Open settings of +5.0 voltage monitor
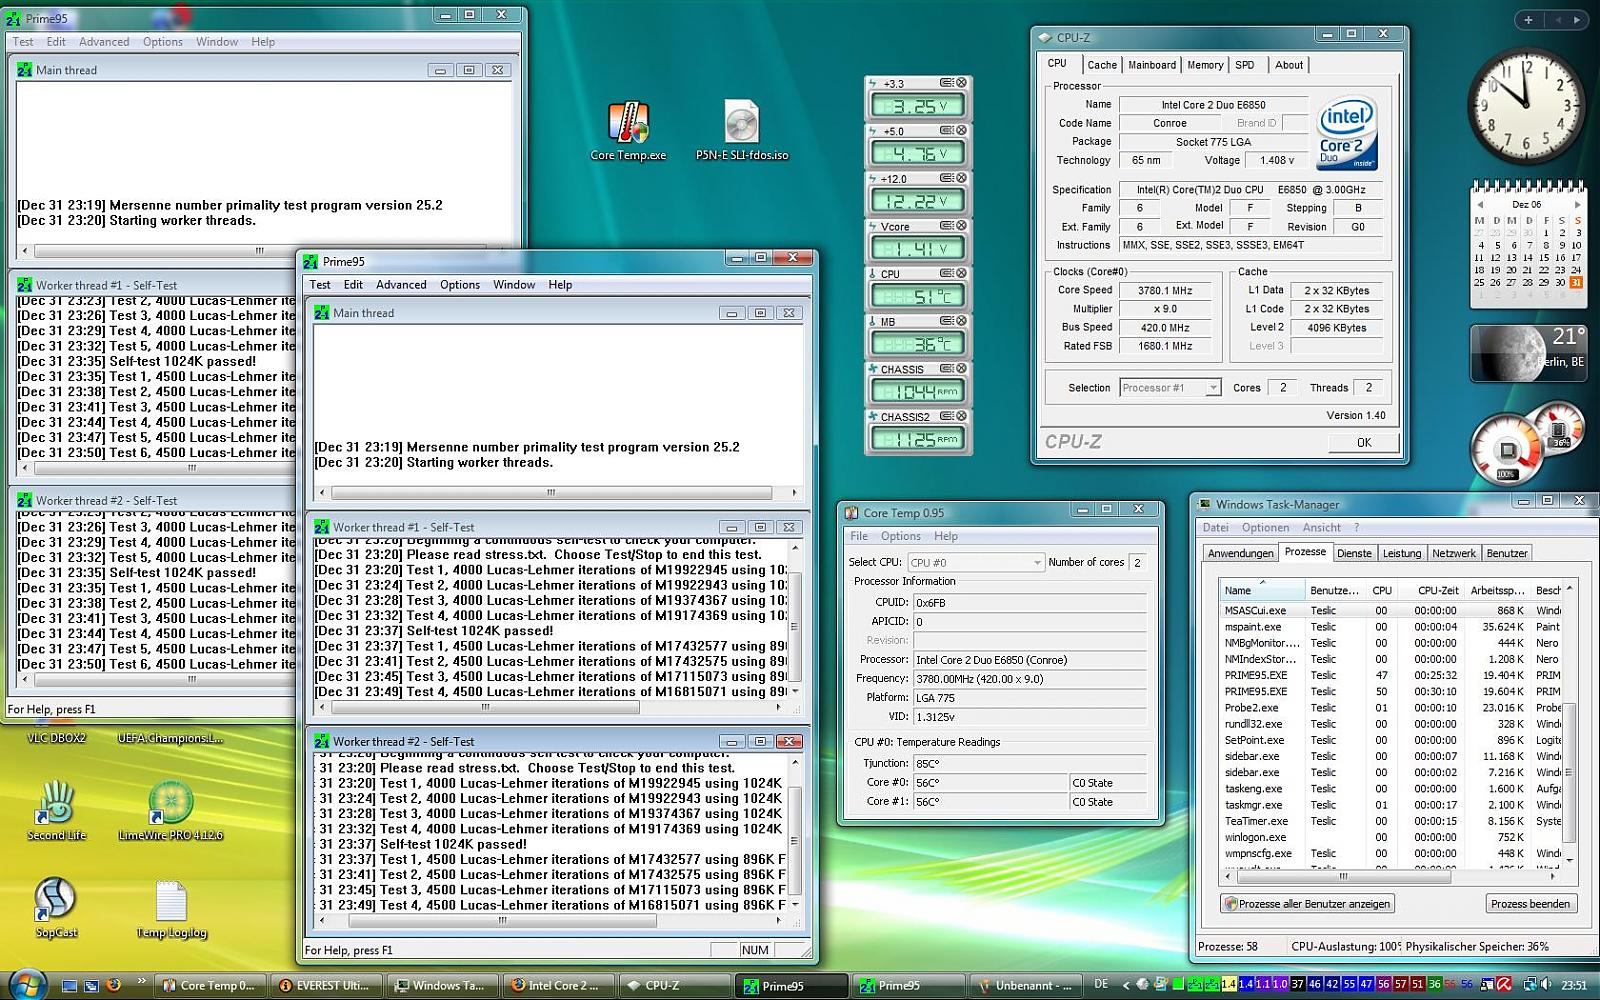Screen dimensions: 1600x1000 [946, 131]
